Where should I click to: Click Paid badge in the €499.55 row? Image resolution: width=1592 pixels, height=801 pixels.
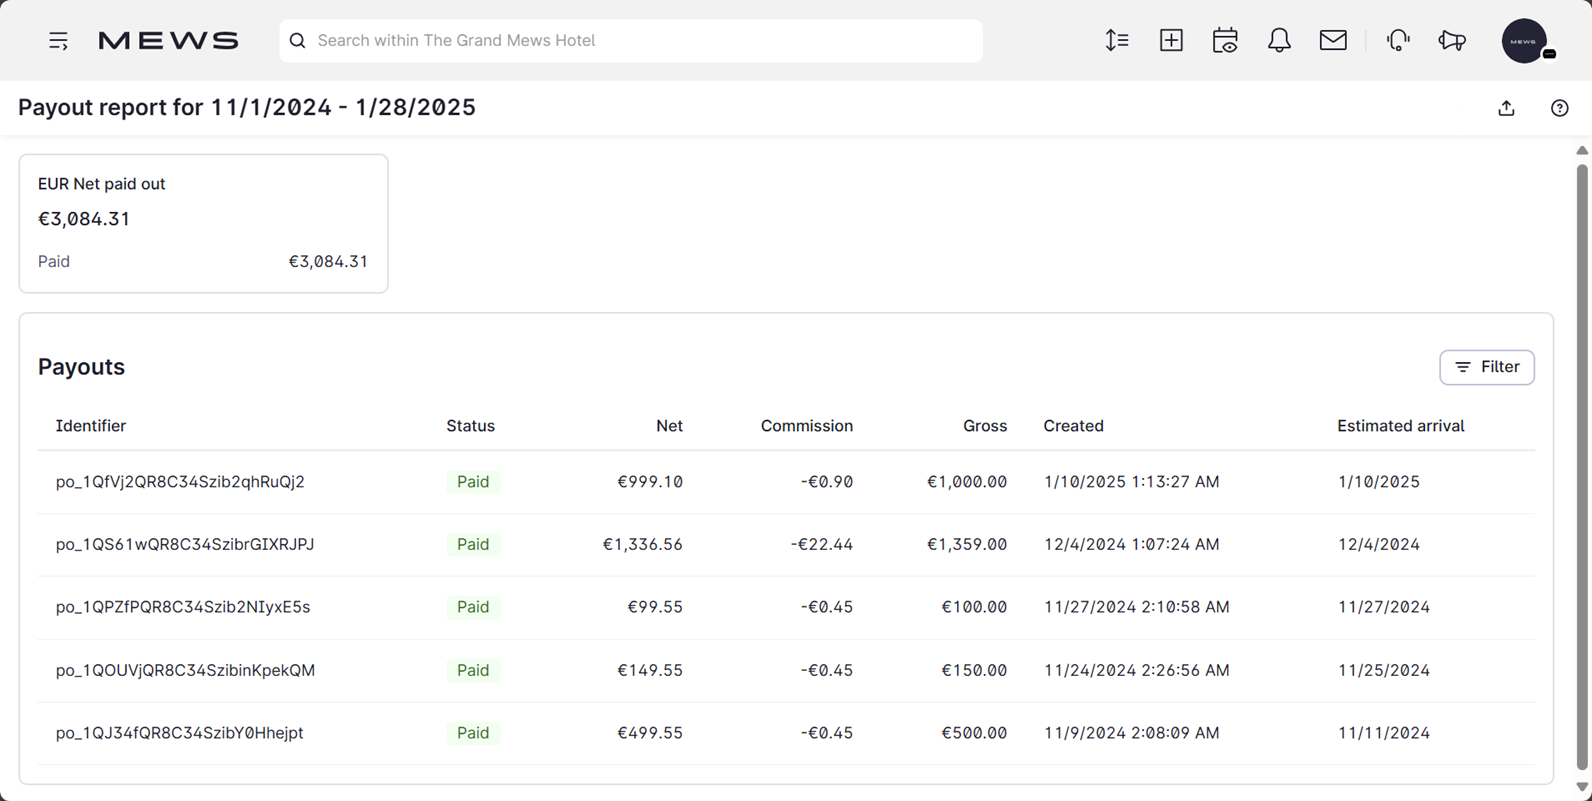473,733
